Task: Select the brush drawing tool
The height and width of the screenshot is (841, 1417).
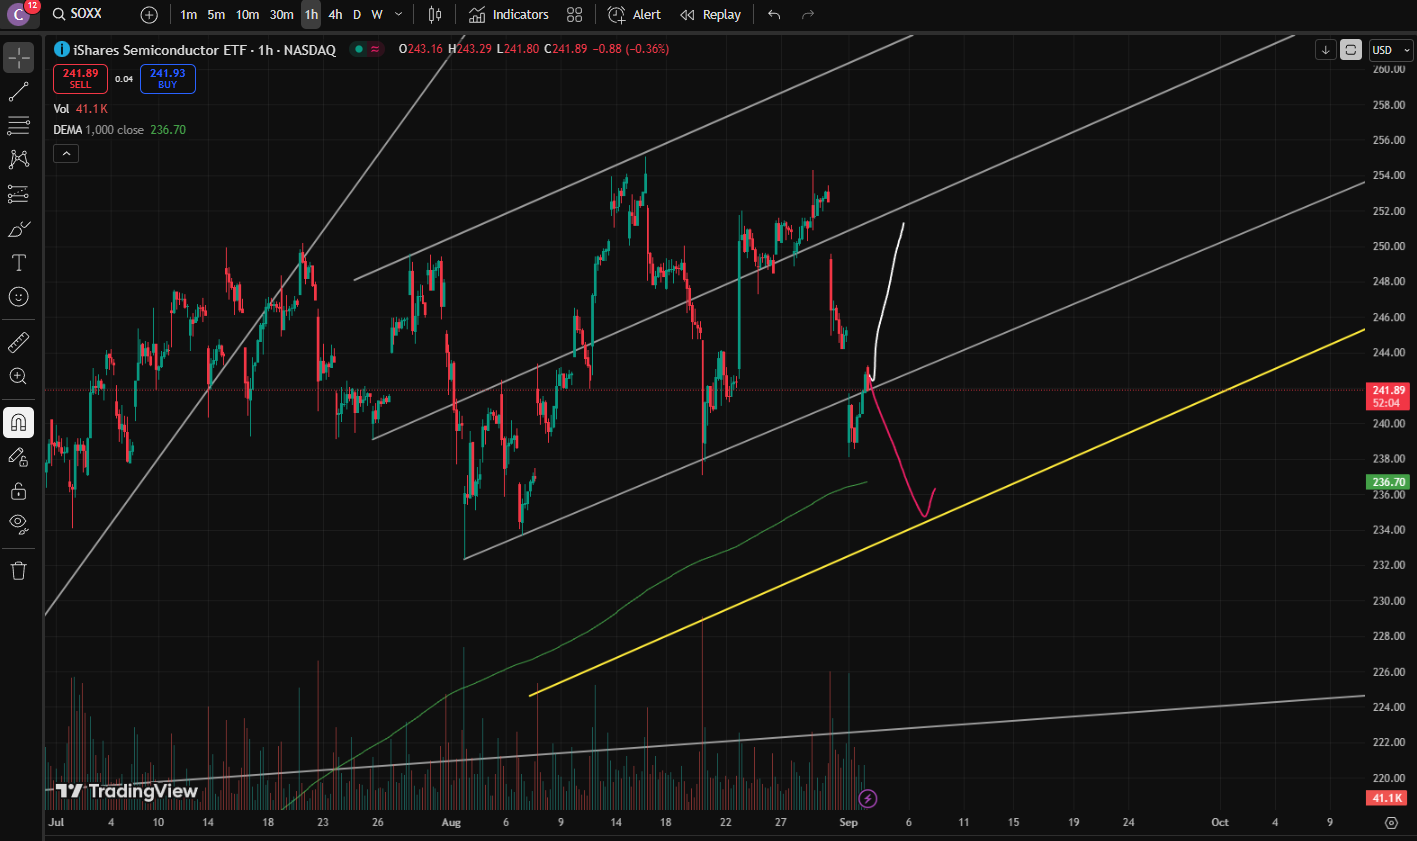Action: click(x=18, y=229)
